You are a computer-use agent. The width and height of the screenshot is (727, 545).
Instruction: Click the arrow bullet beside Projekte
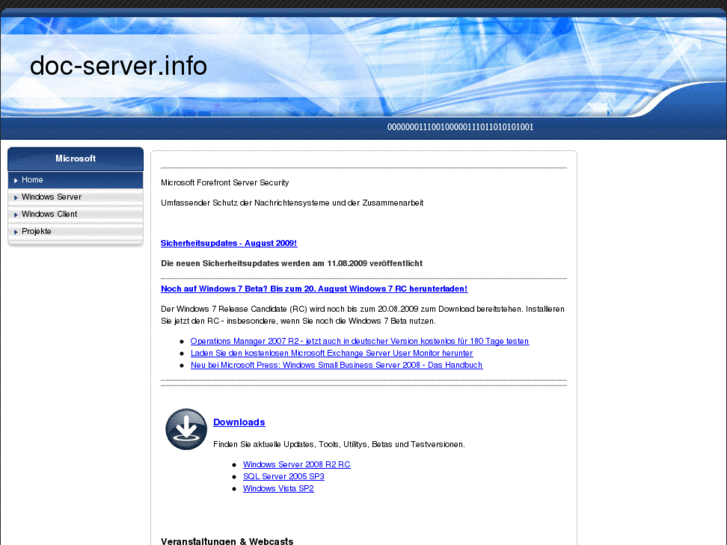click(16, 232)
